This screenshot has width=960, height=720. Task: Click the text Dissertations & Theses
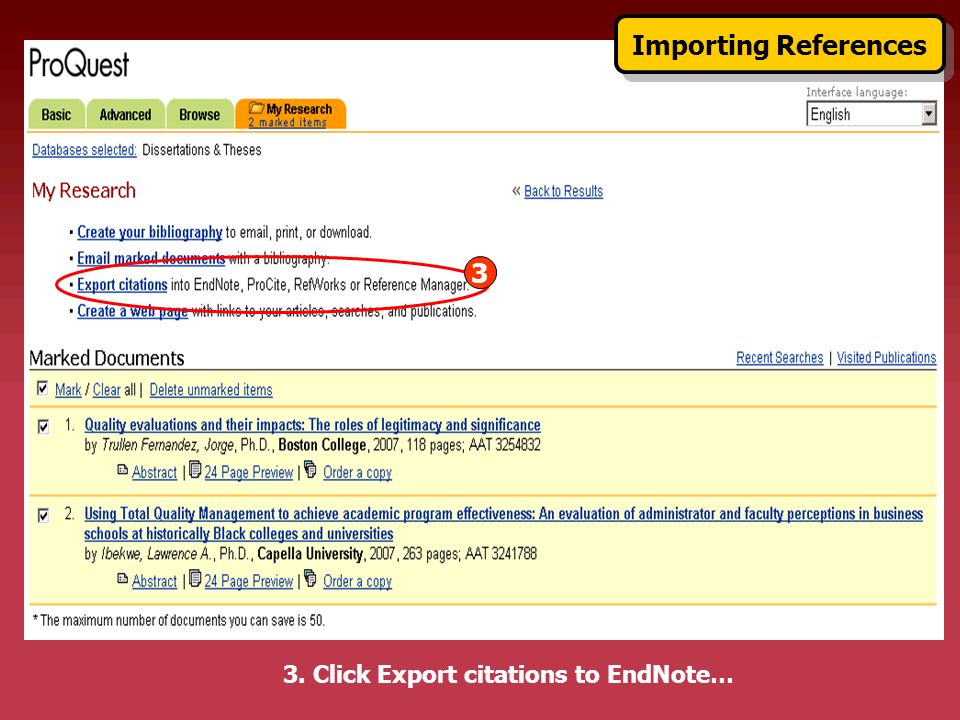click(202, 150)
